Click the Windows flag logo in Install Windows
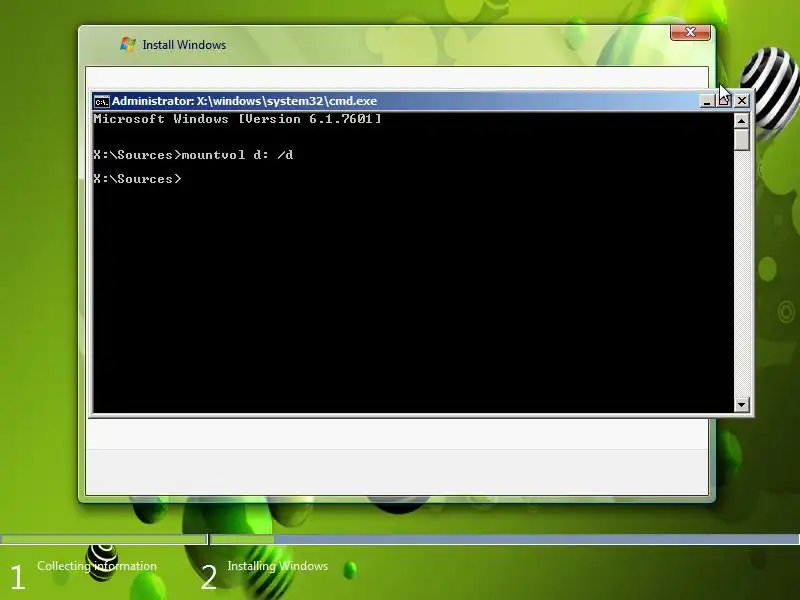800x600 pixels. 128,44
